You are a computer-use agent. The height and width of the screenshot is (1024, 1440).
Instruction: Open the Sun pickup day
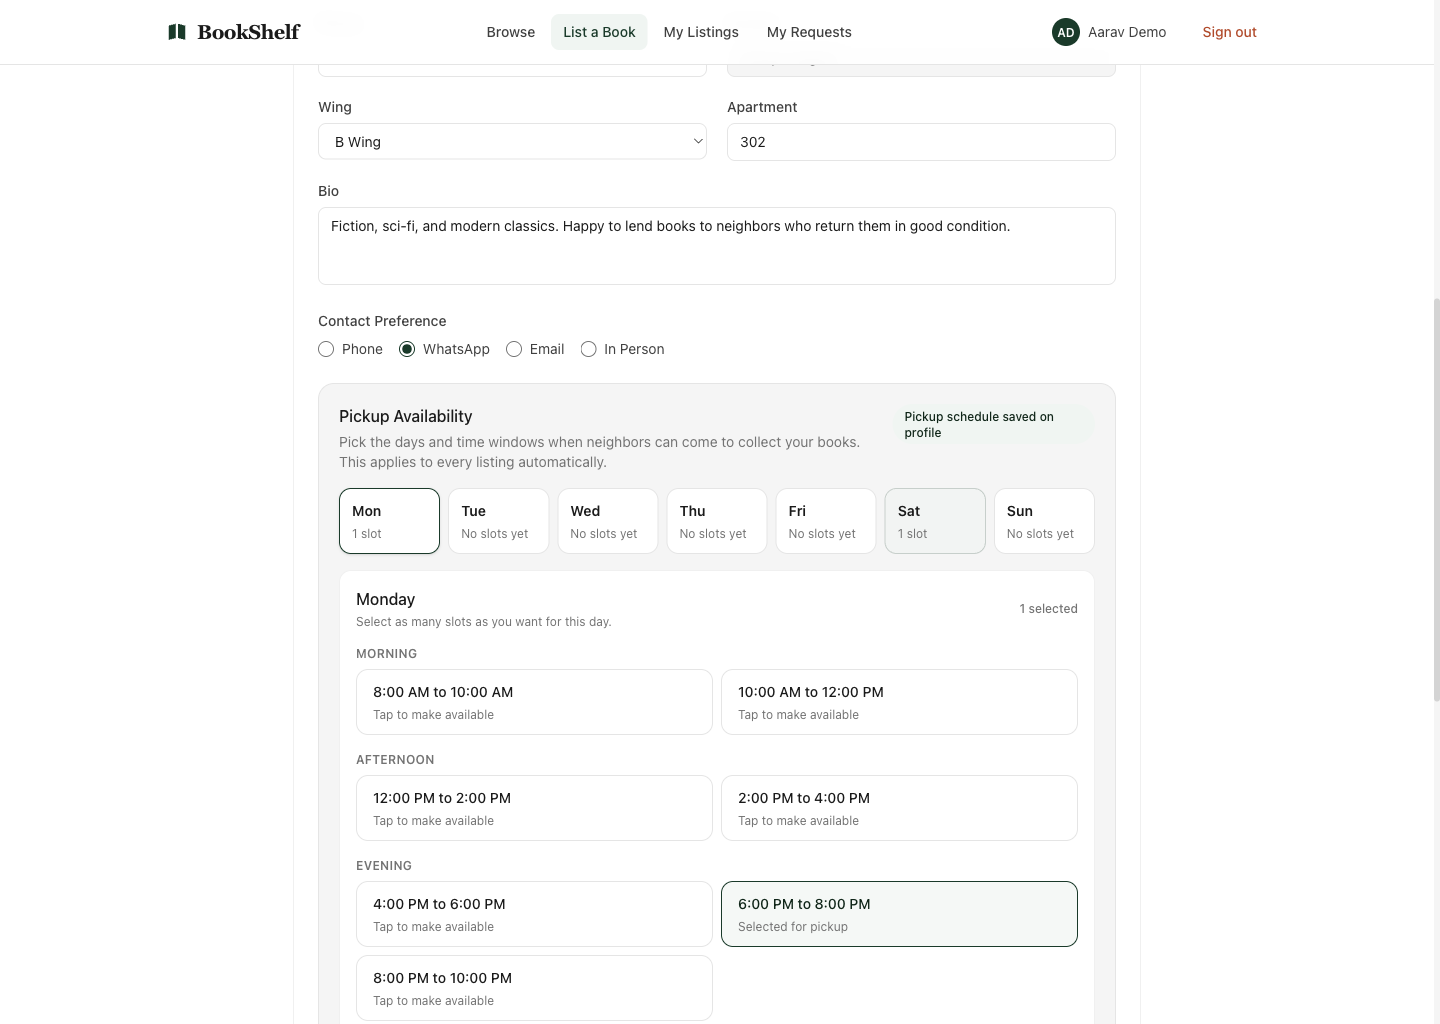pos(1043,521)
